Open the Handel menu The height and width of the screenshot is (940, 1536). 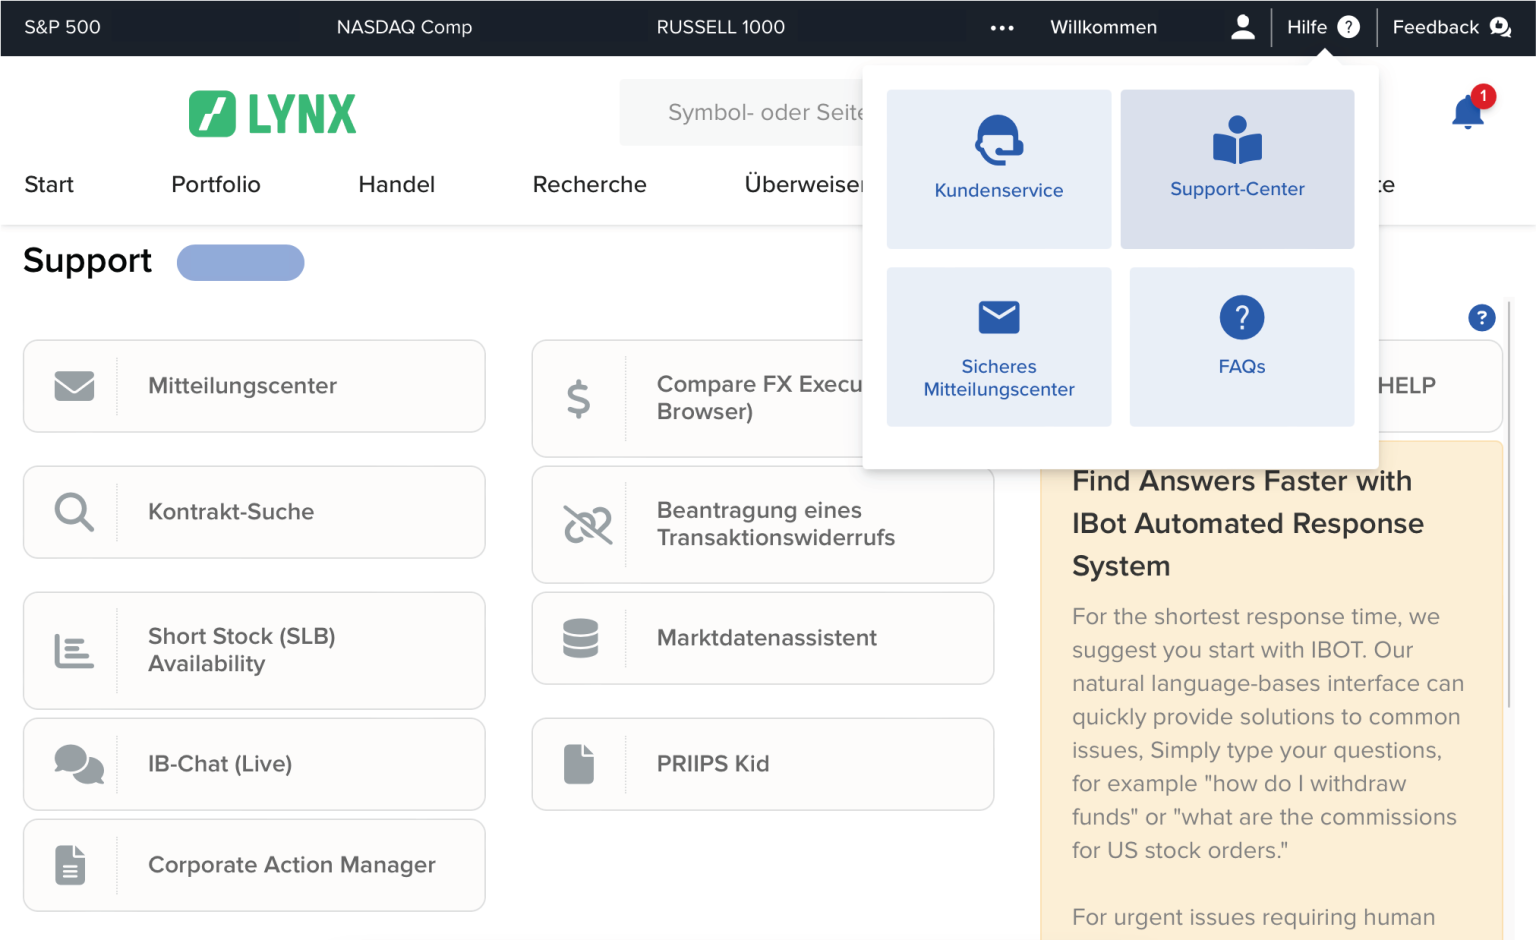[397, 185]
